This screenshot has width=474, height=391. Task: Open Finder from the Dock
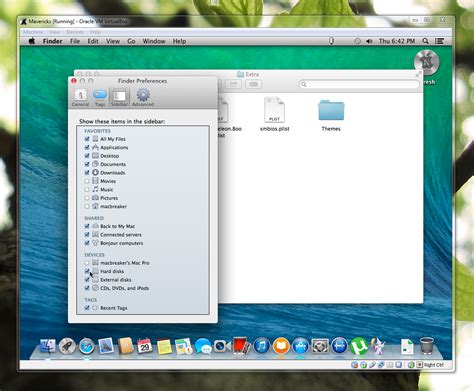click(x=48, y=346)
